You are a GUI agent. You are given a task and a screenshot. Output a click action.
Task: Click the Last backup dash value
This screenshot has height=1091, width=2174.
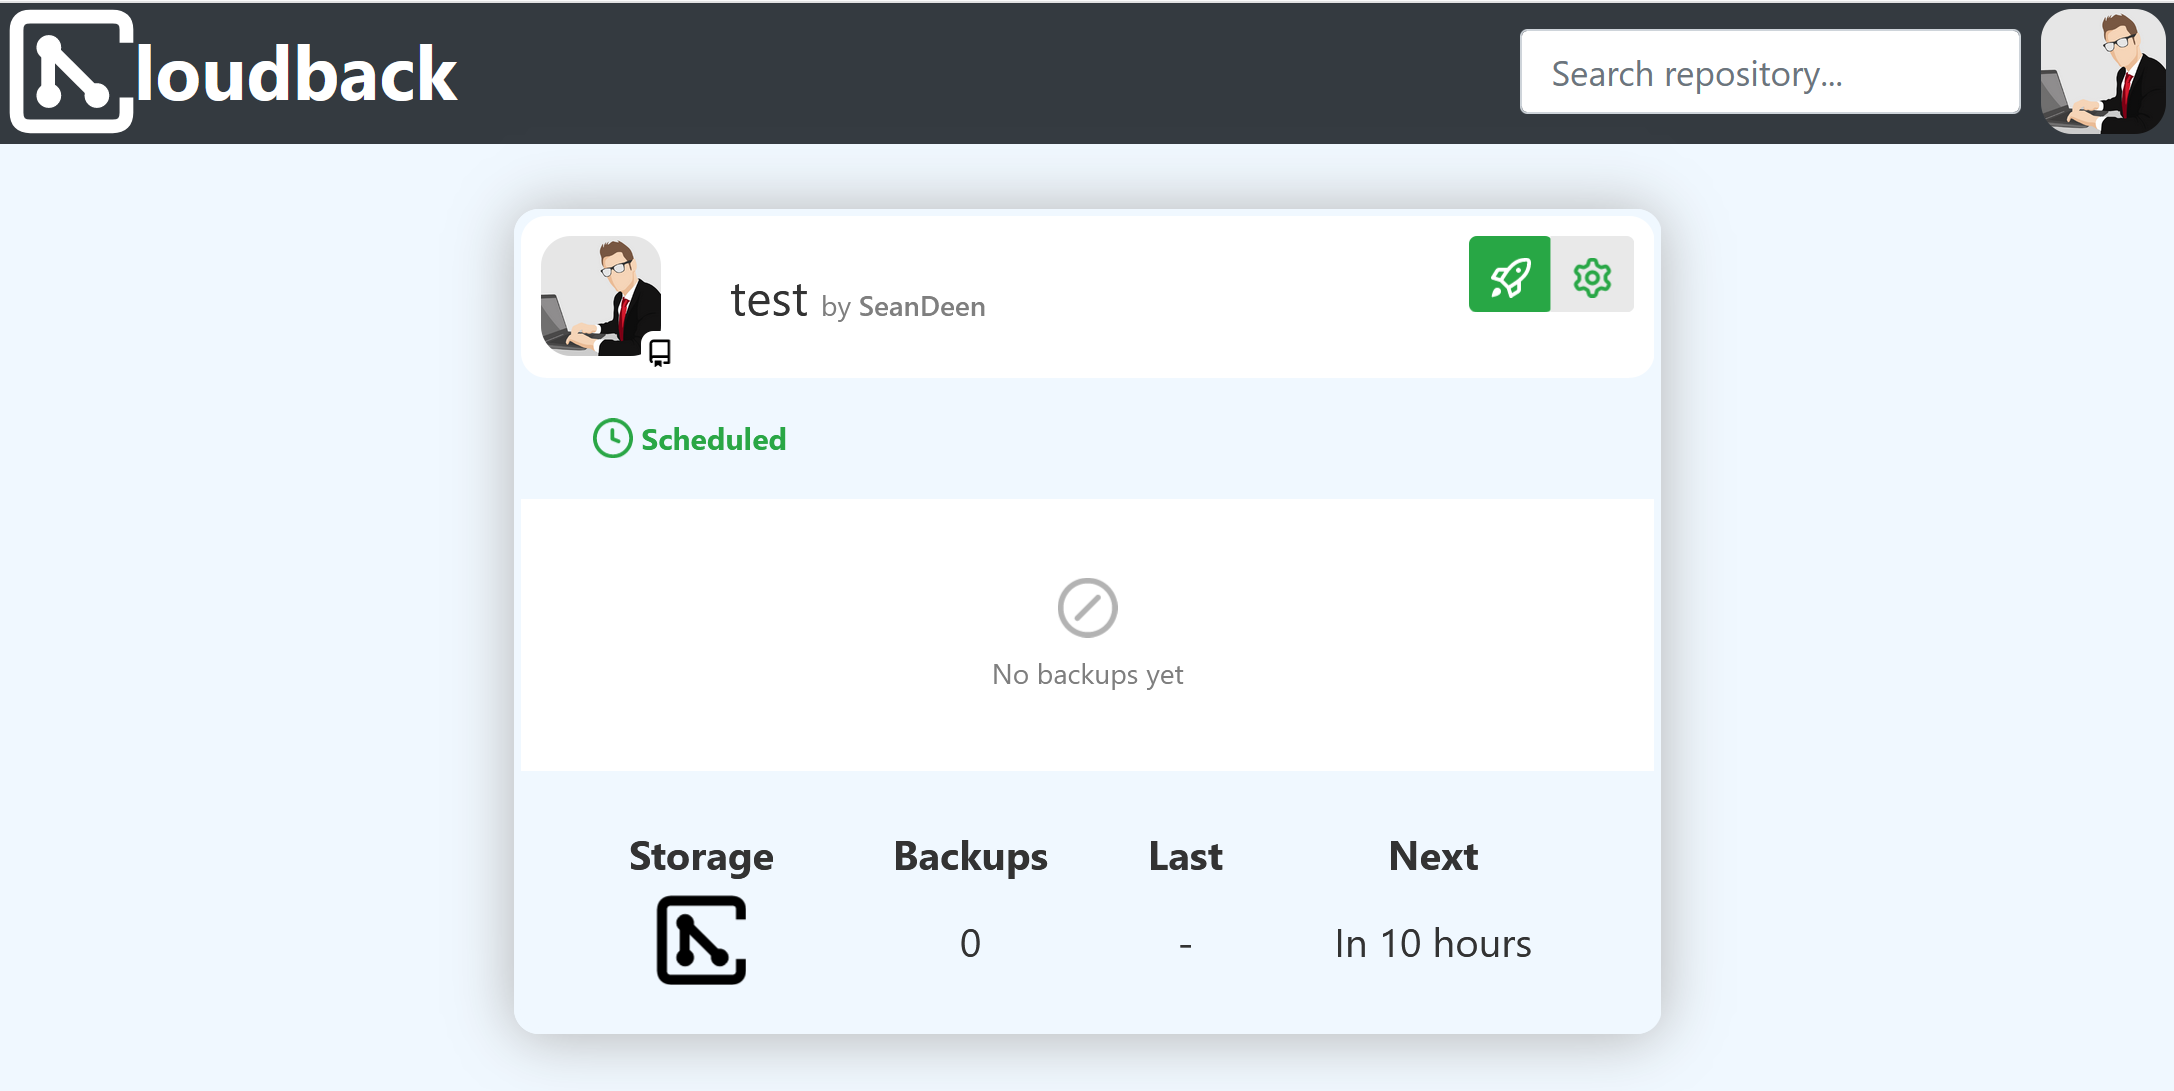1185,944
